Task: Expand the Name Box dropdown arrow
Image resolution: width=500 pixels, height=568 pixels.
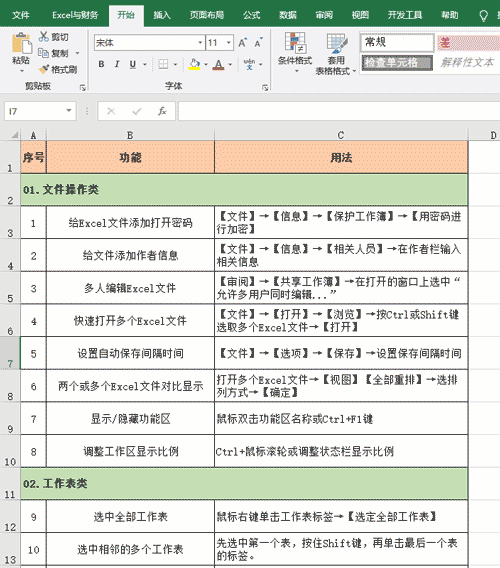Action: pos(68,111)
